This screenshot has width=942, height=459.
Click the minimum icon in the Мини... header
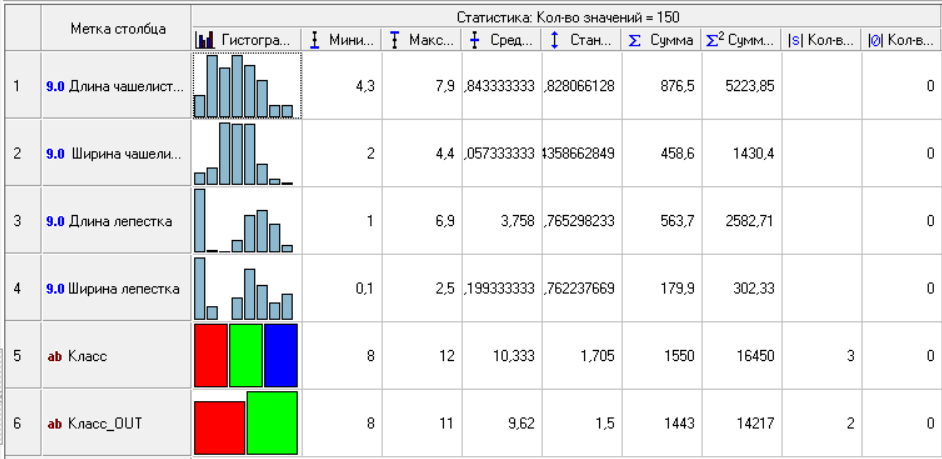pyautogui.click(x=314, y=40)
